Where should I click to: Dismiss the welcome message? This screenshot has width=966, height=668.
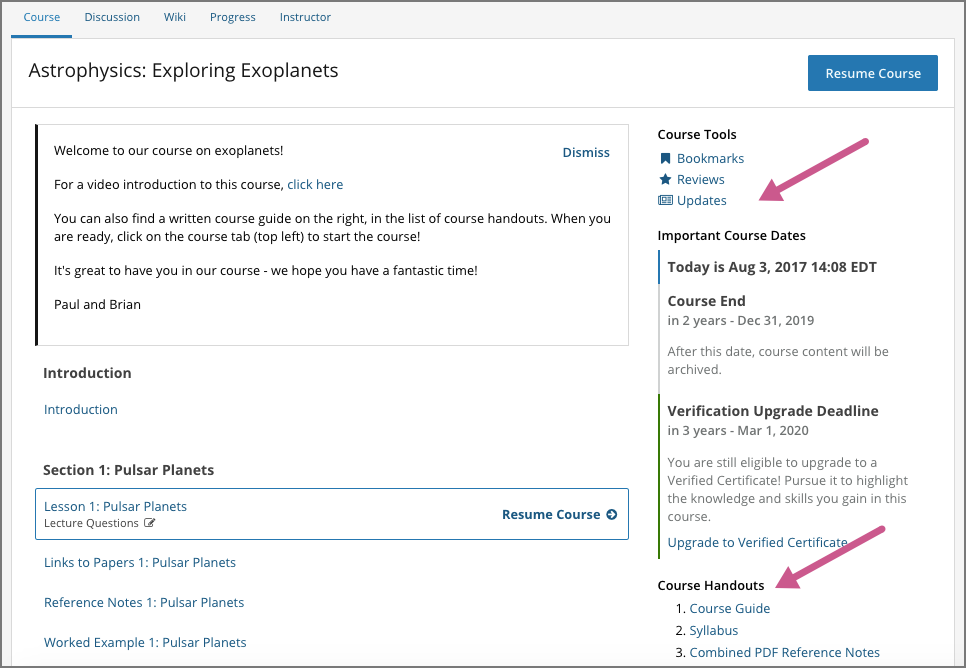coord(586,152)
